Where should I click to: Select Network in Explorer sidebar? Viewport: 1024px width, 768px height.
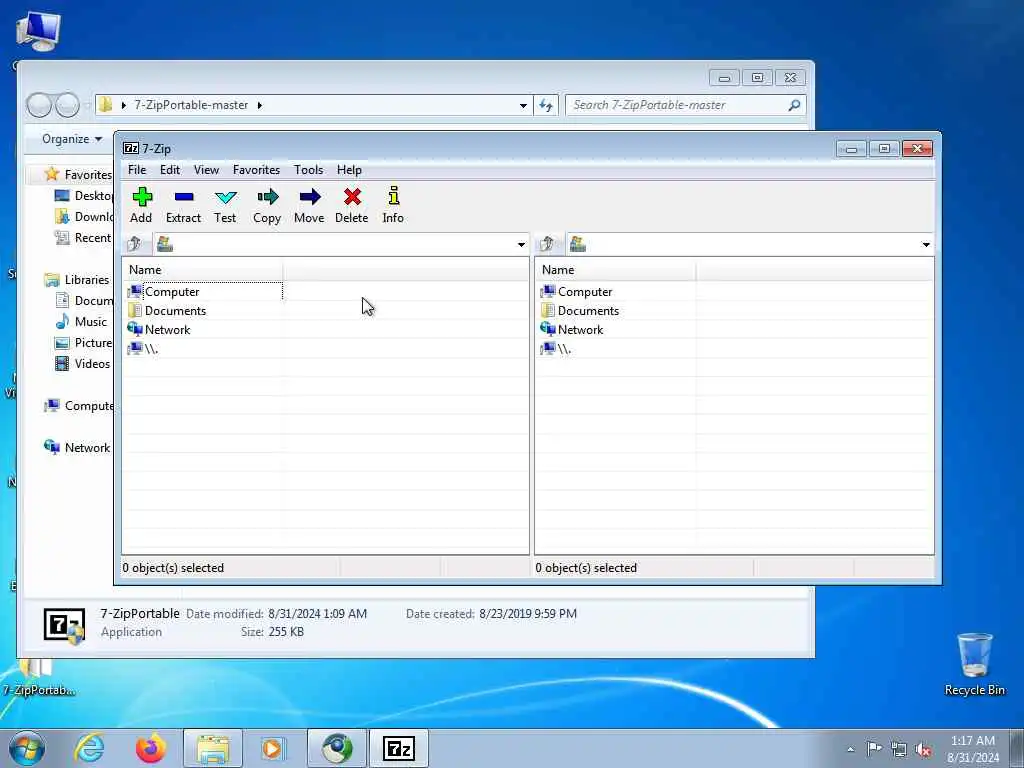coord(77,447)
